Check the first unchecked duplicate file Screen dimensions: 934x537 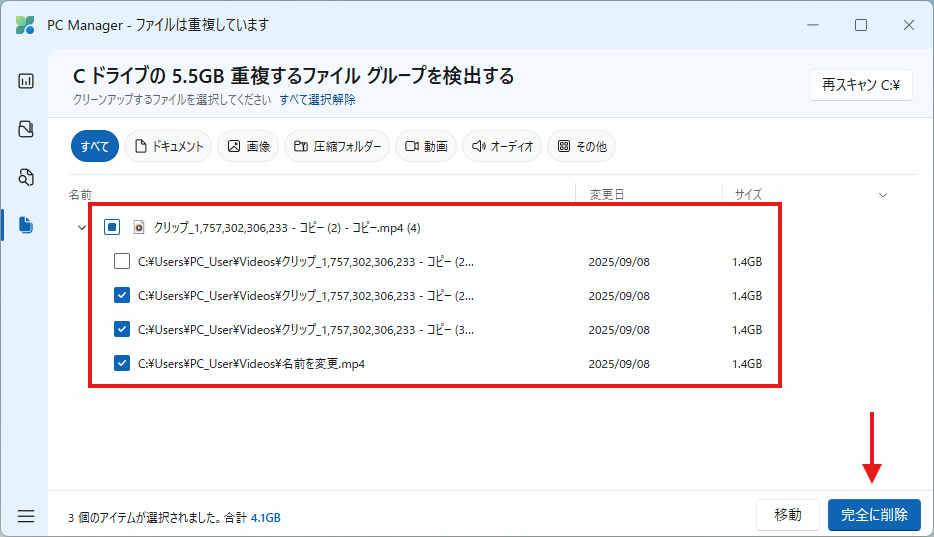(x=122, y=262)
